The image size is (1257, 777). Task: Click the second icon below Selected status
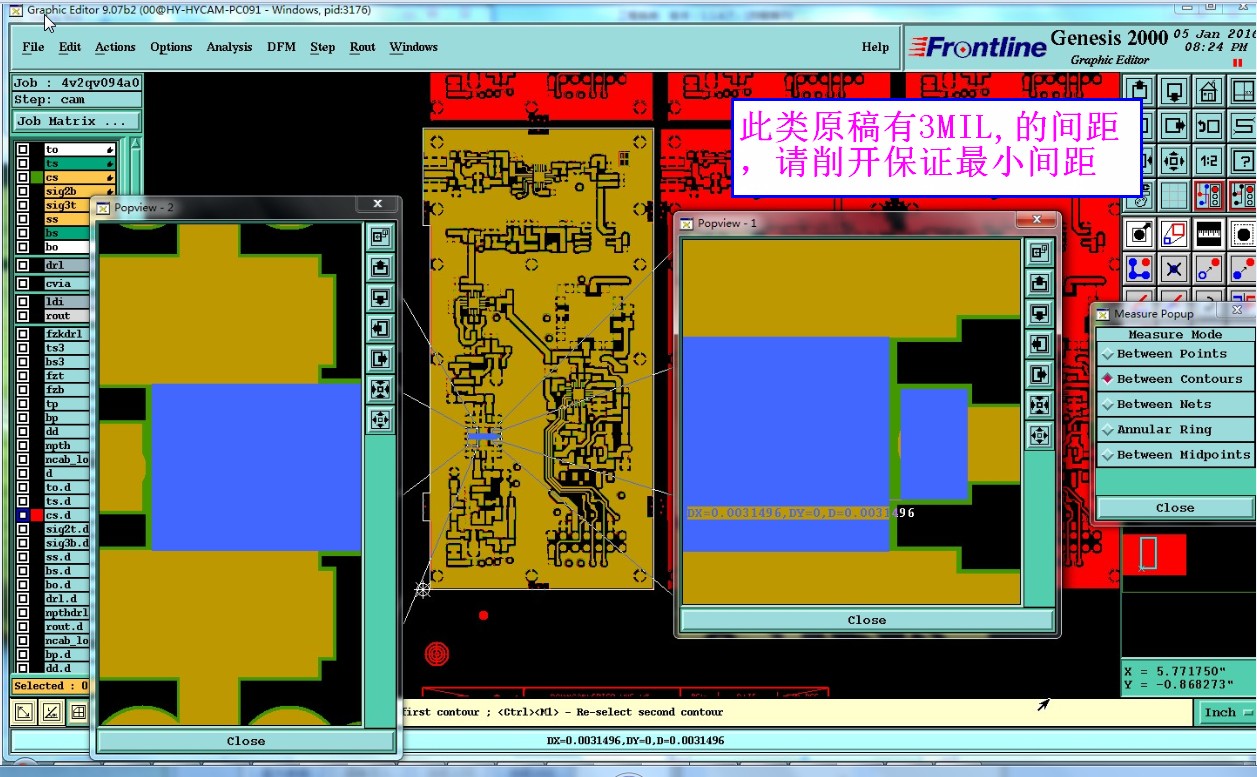[51, 712]
